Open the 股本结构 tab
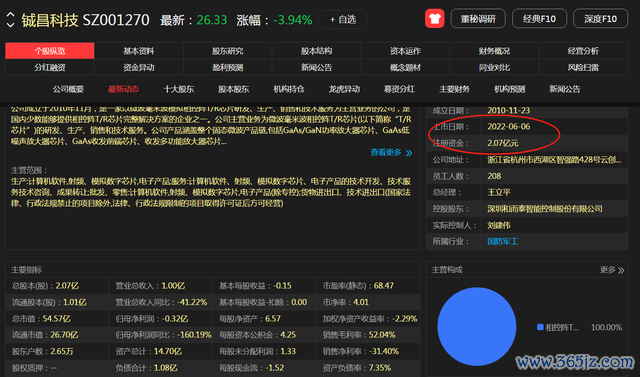This screenshot has width=640, height=377. click(x=316, y=51)
